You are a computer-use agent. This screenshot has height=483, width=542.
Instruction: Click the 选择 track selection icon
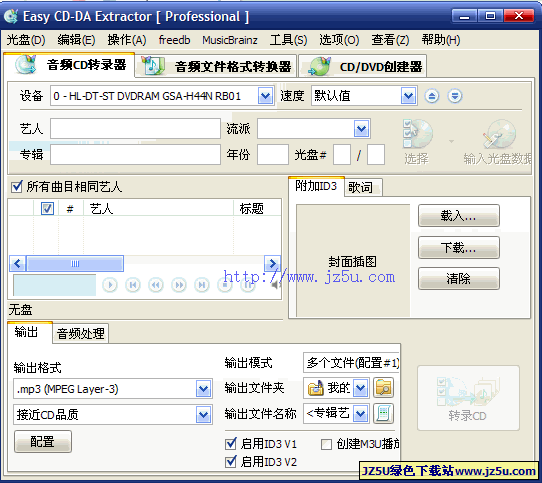tap(418, 134)
